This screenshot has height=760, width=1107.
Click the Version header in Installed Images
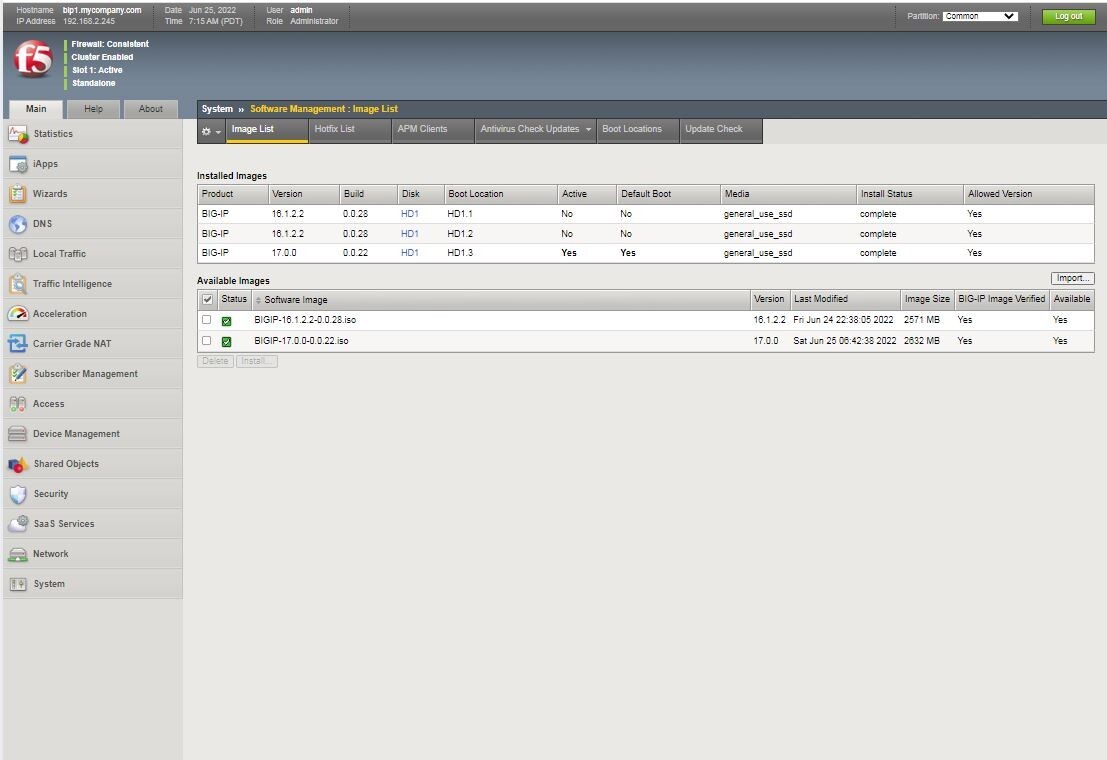coord(304,194)
